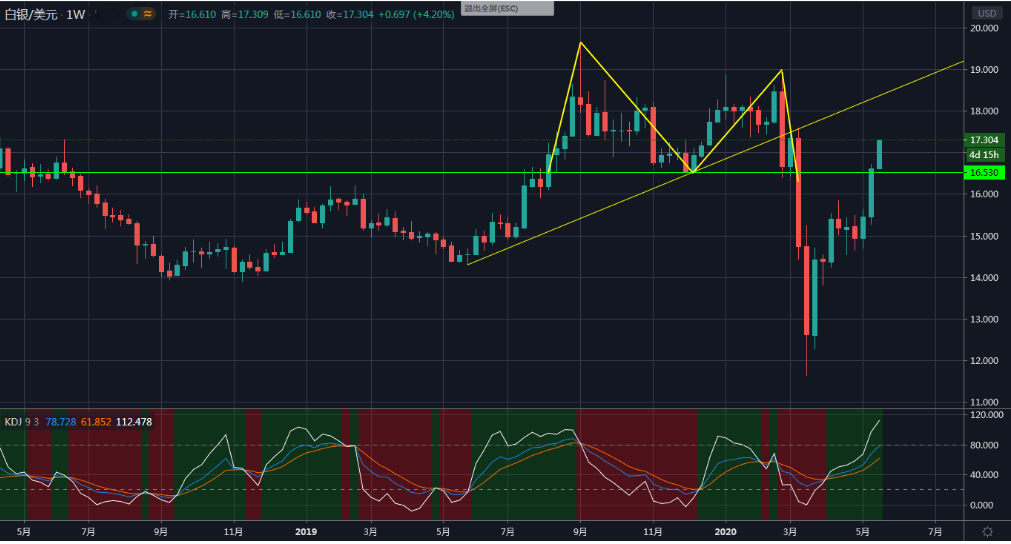Click the 20.000 price scale label
This screenshot has height=544, width=1011.
(984, 28)
